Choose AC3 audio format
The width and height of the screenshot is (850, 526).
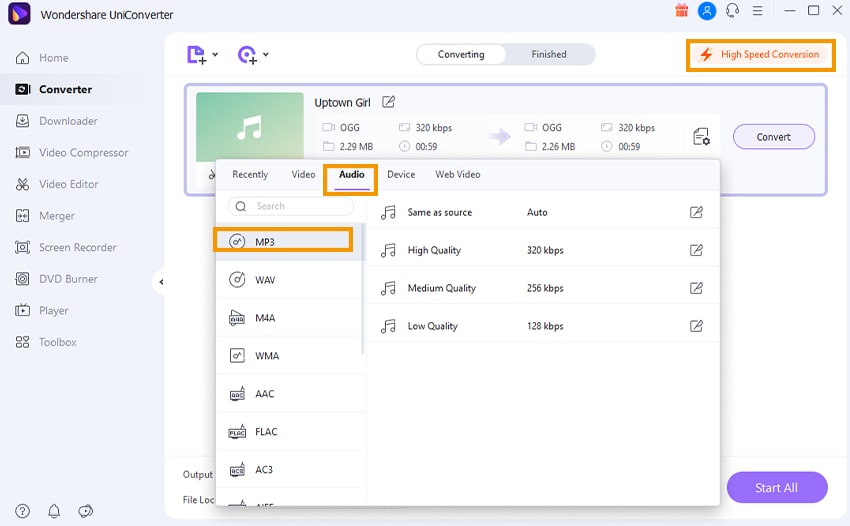289,470
